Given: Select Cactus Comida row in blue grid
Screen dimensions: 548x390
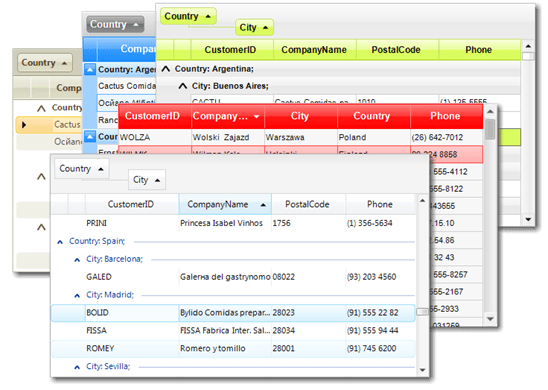Looking at the screenshot, I should pyautogui.click(x=126, y=86).
